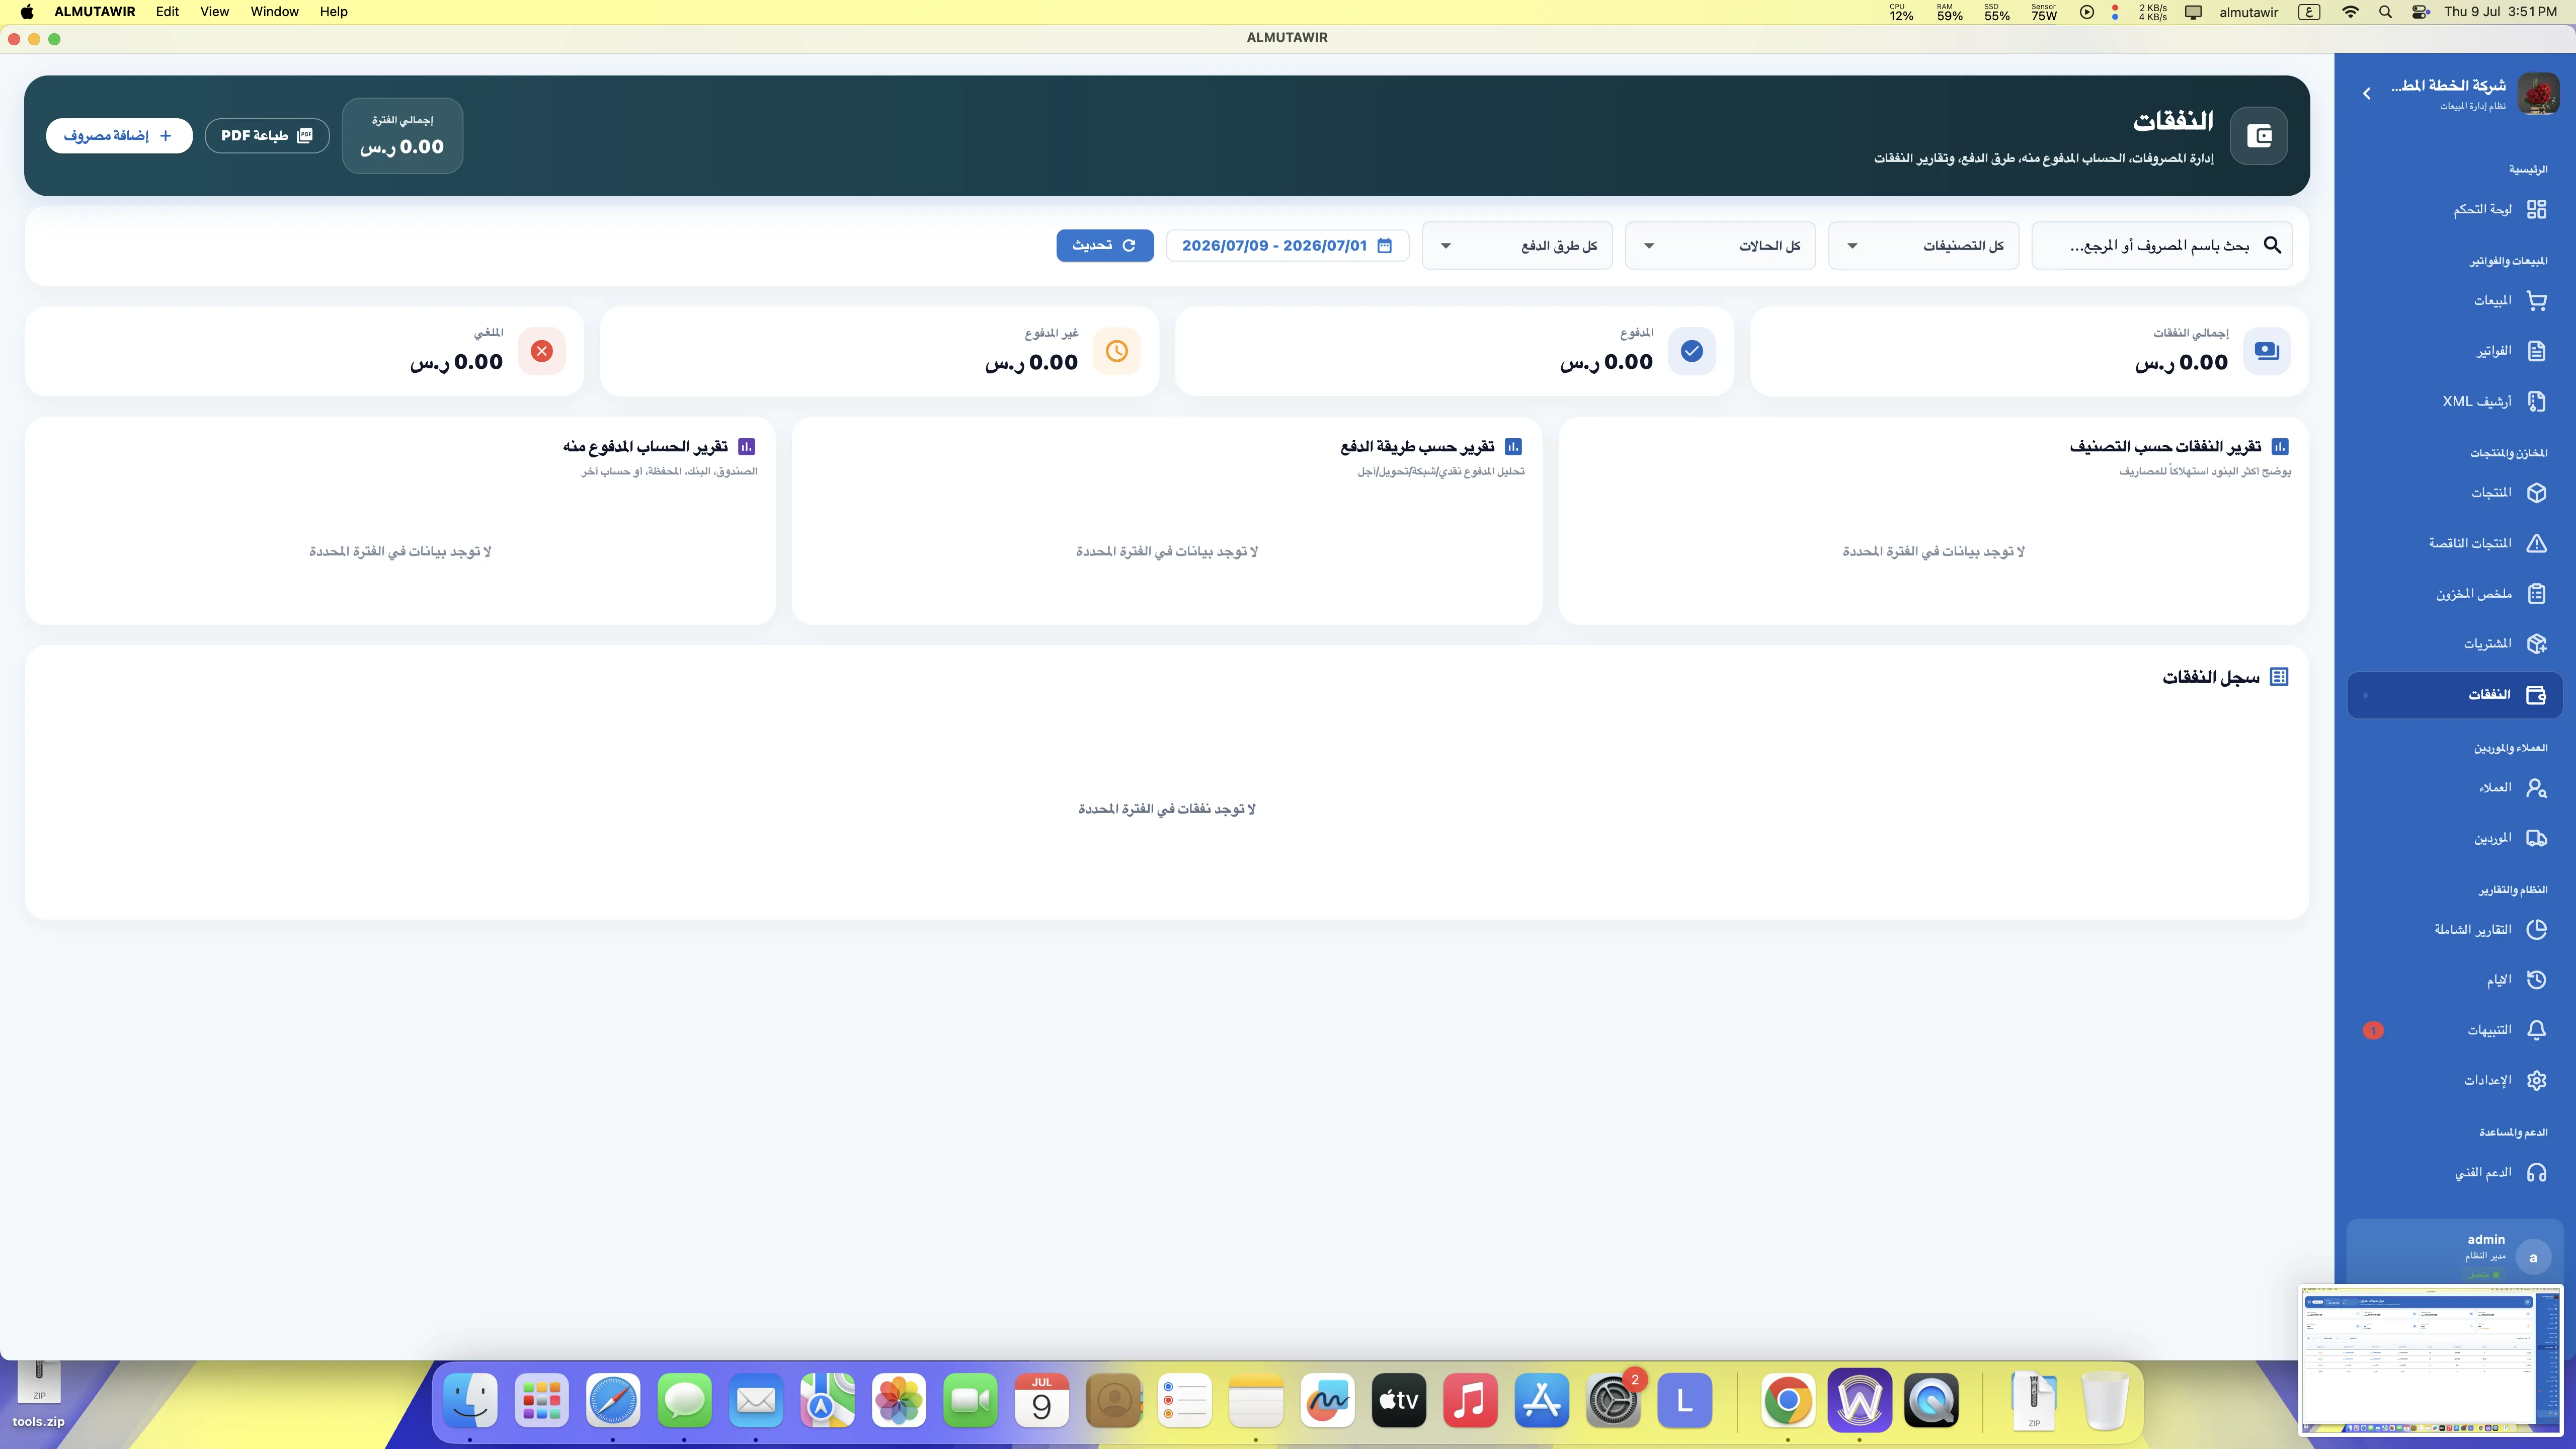
Task: Open the View menu in the menu bar
Action: click(x=214, y=12)
